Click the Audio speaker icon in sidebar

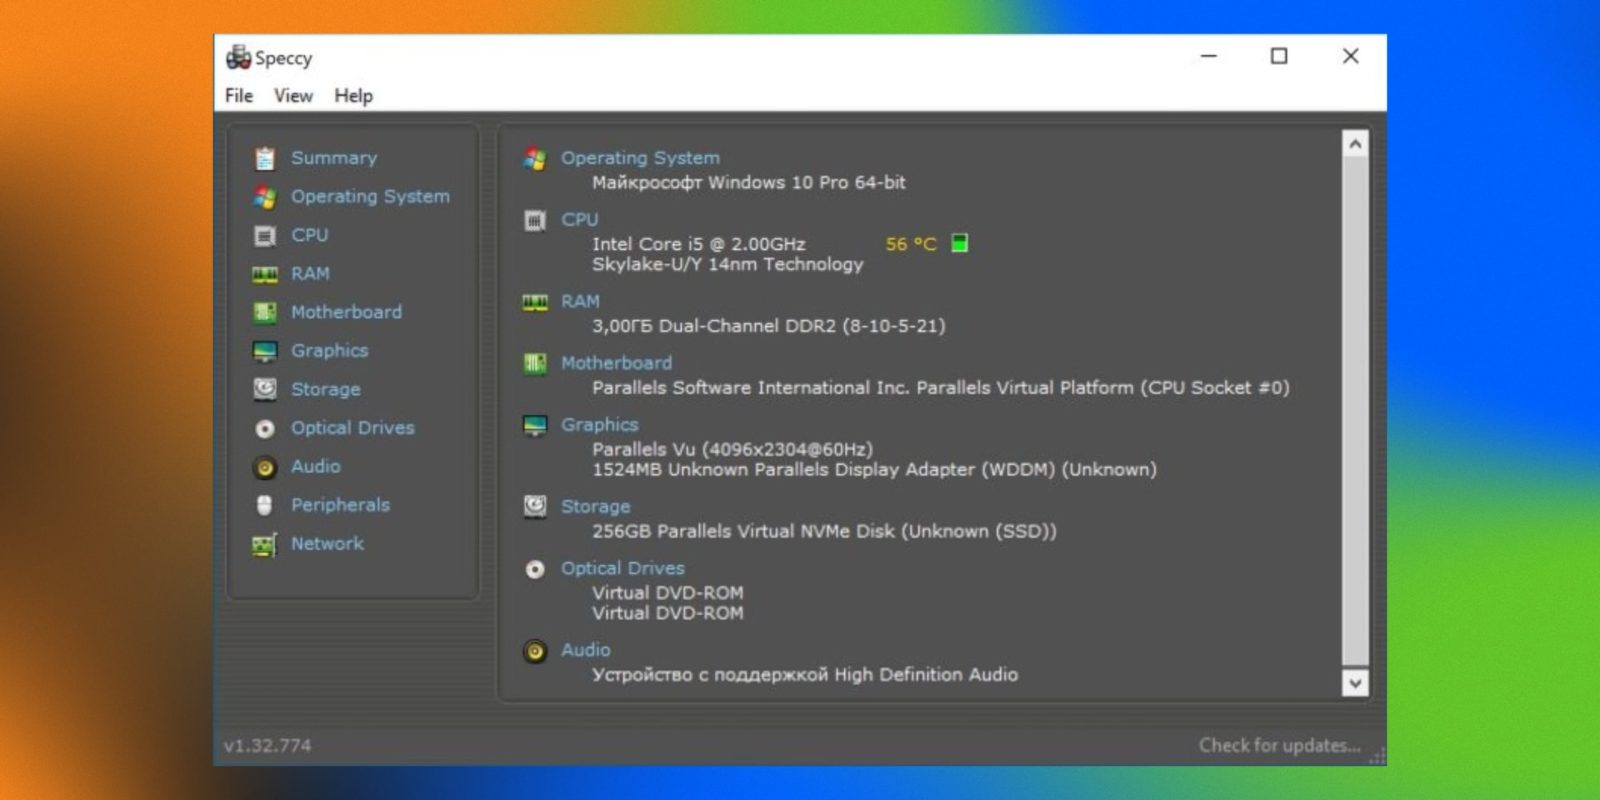click(x=264, y=467)
